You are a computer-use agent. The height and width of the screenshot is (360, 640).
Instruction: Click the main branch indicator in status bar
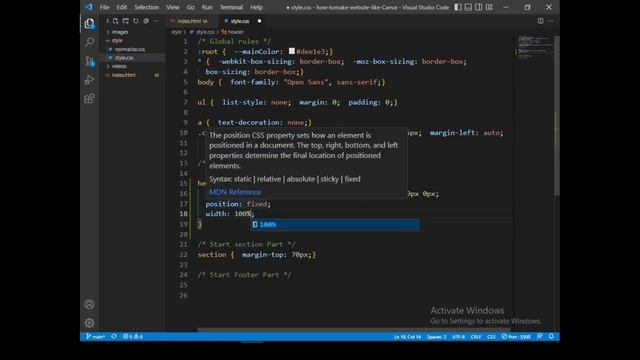(x=95, y=336)
